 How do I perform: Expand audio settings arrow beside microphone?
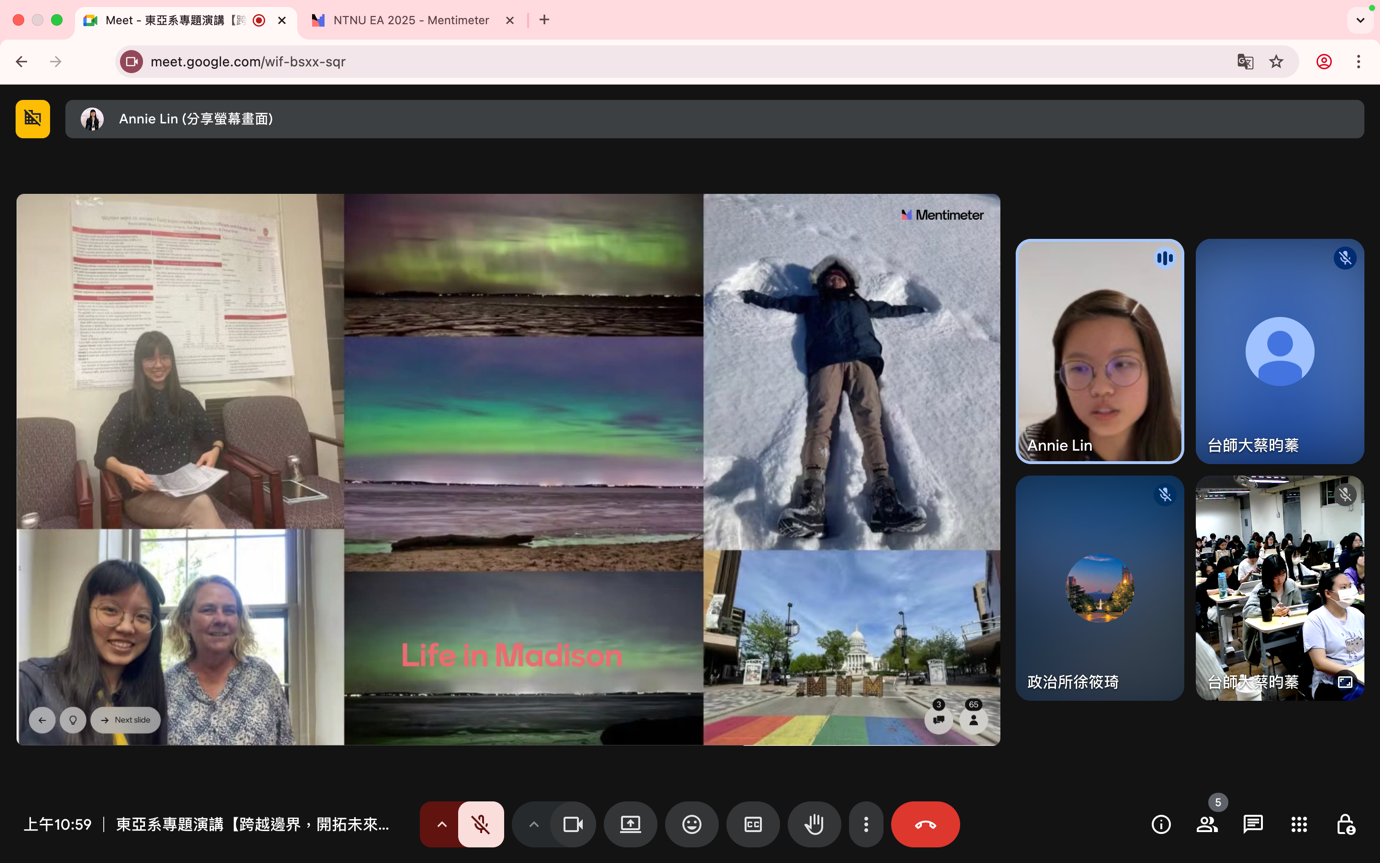[x=441, y=825]
